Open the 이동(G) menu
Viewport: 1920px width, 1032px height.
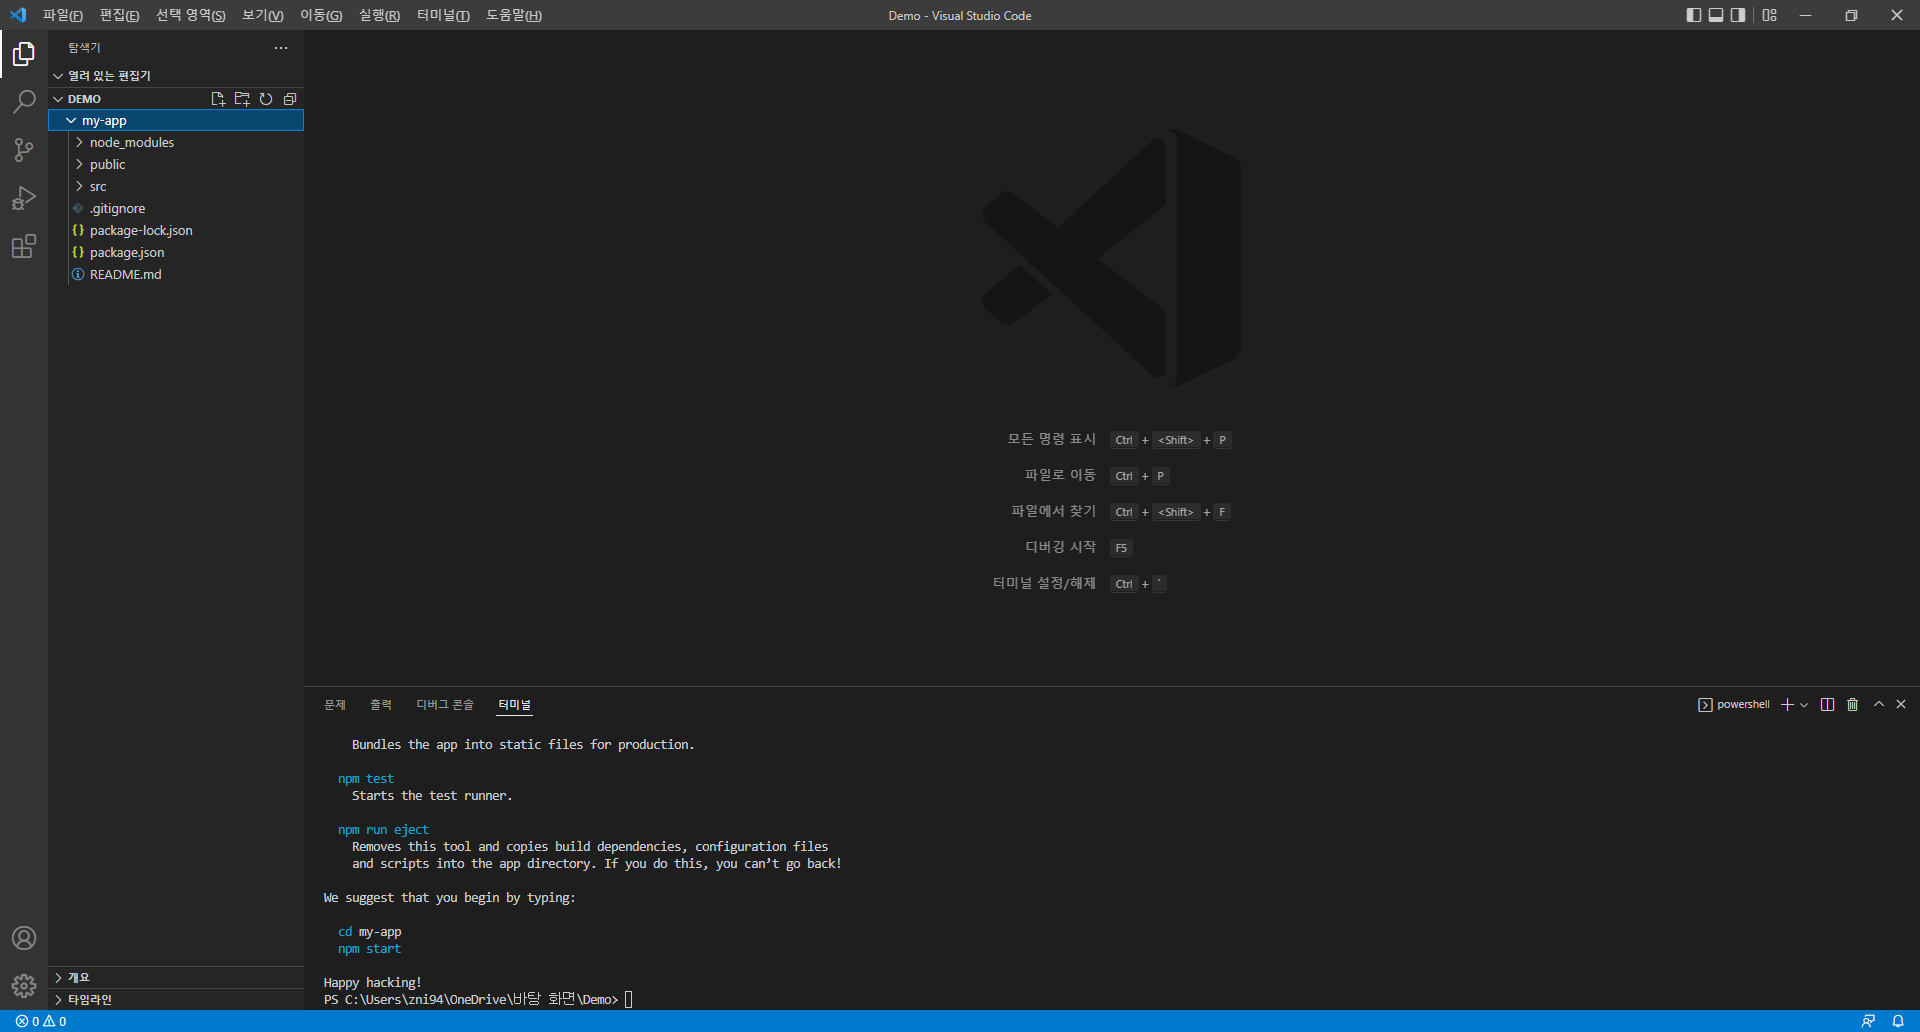[321, 15]
